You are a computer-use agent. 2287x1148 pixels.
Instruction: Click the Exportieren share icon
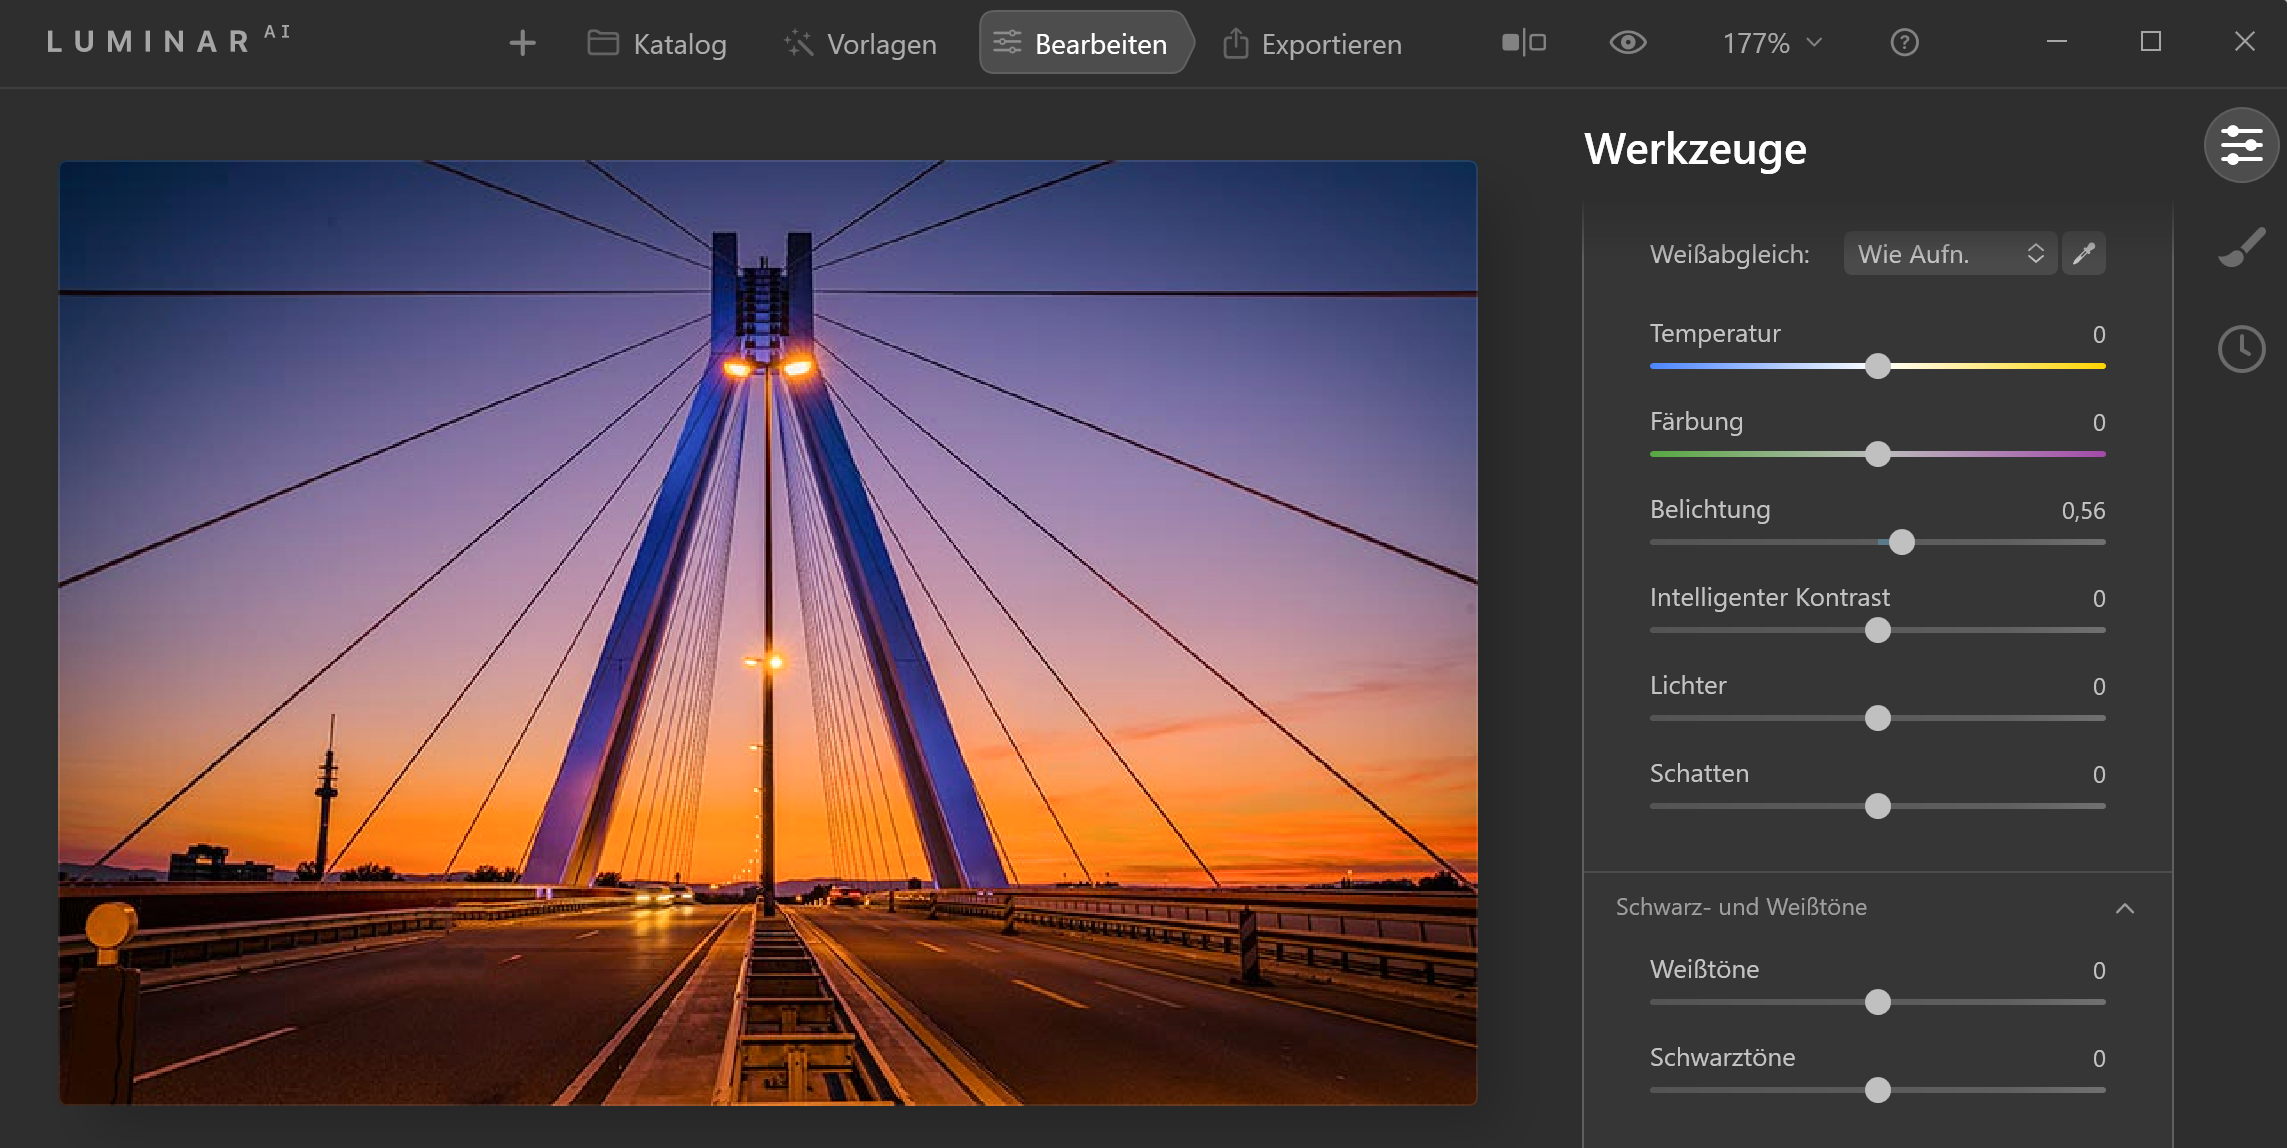pyautogui.click(x=1236, y=43)
